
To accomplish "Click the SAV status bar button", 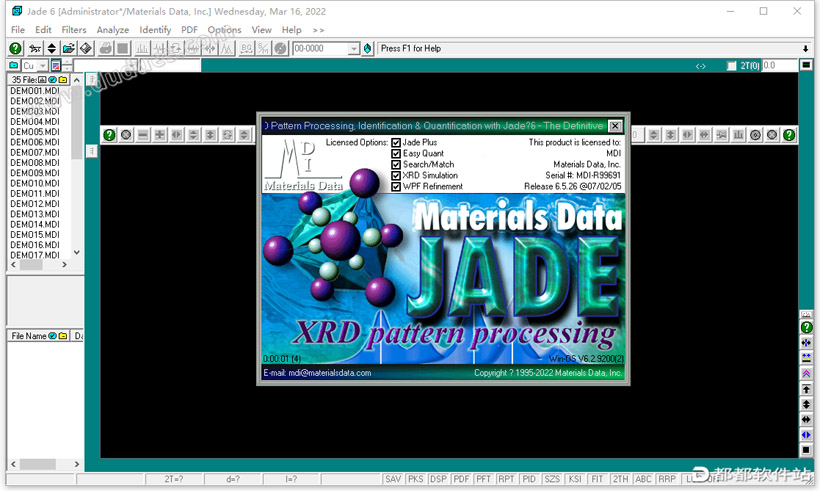I will 393,479.
